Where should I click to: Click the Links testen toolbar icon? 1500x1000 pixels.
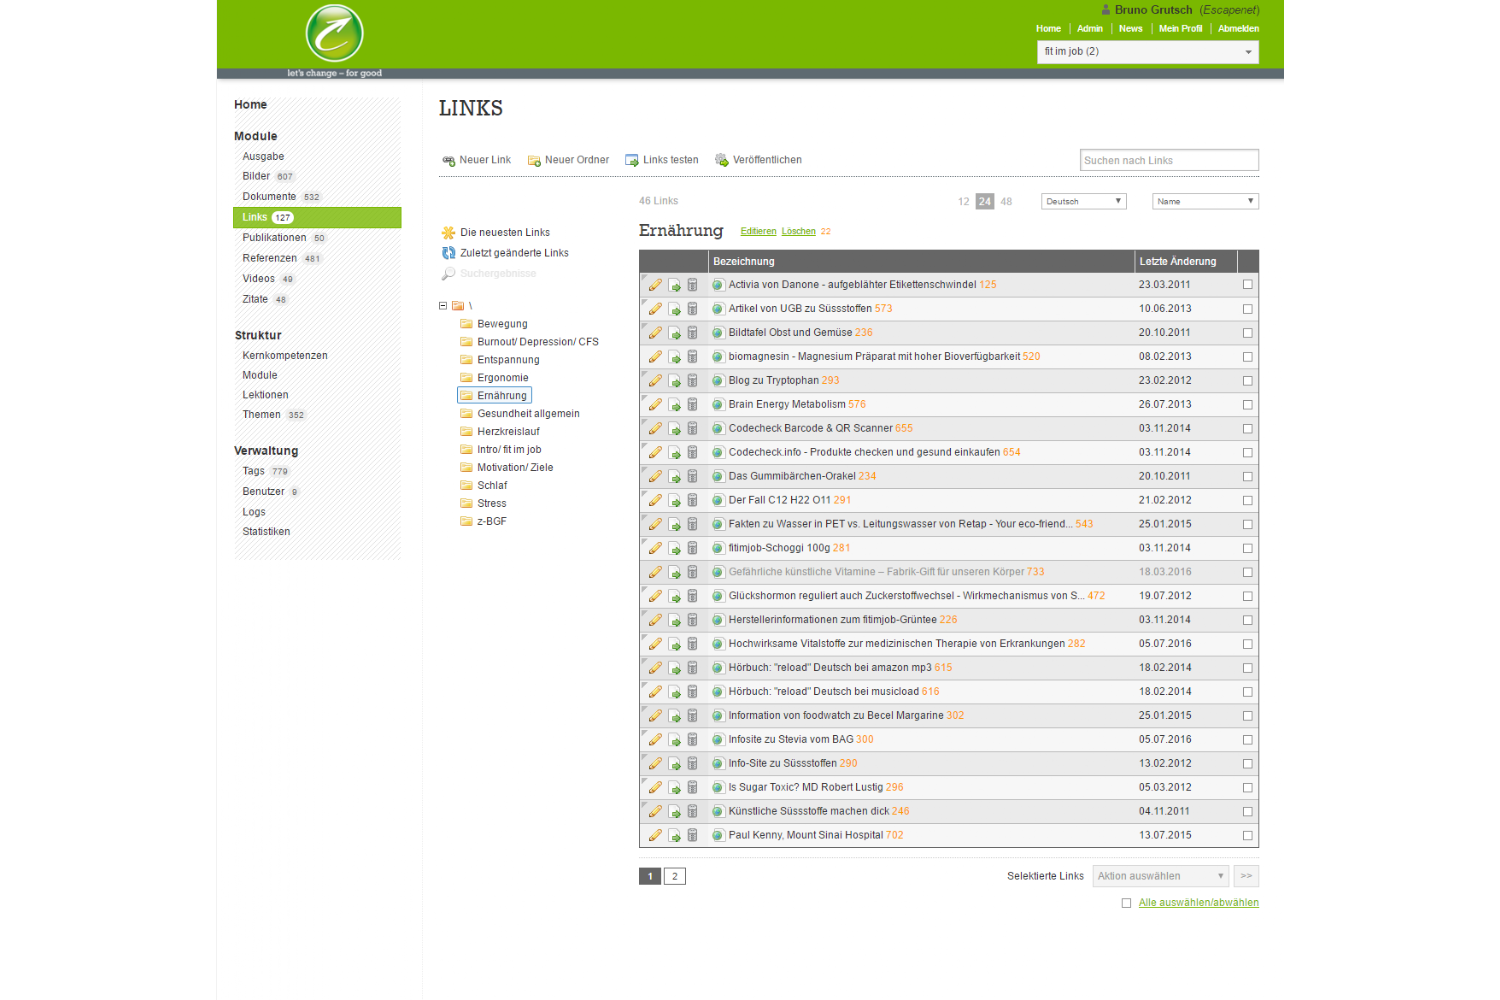632,160
